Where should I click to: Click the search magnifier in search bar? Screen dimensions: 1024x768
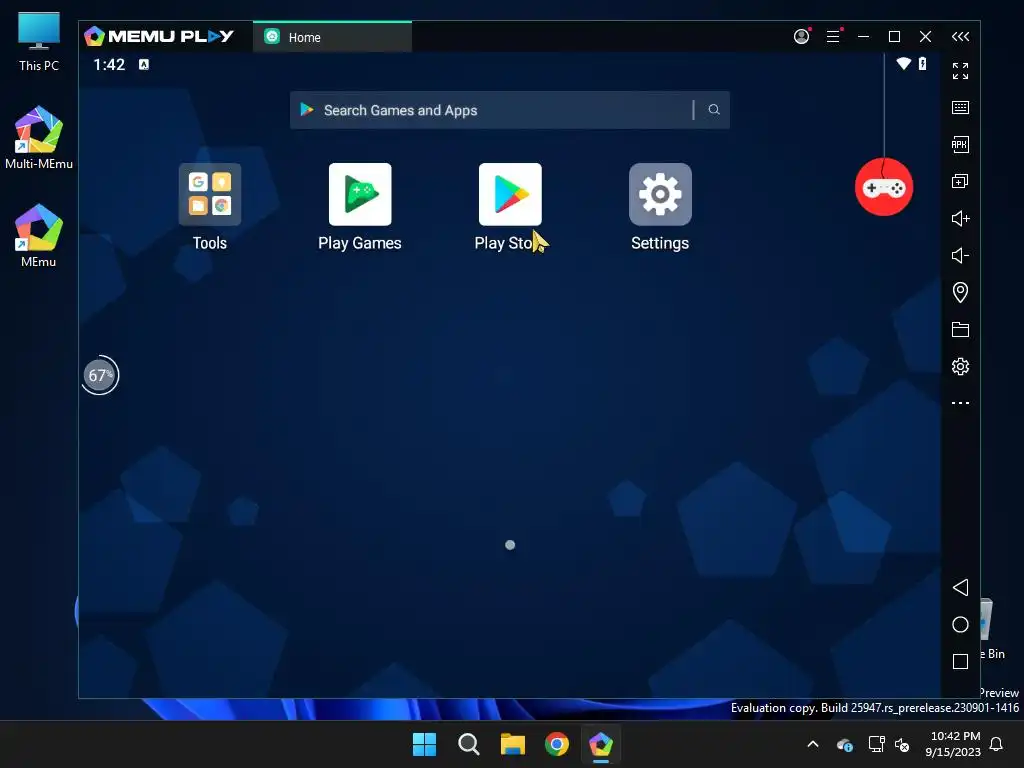click(x=714, y=110)
